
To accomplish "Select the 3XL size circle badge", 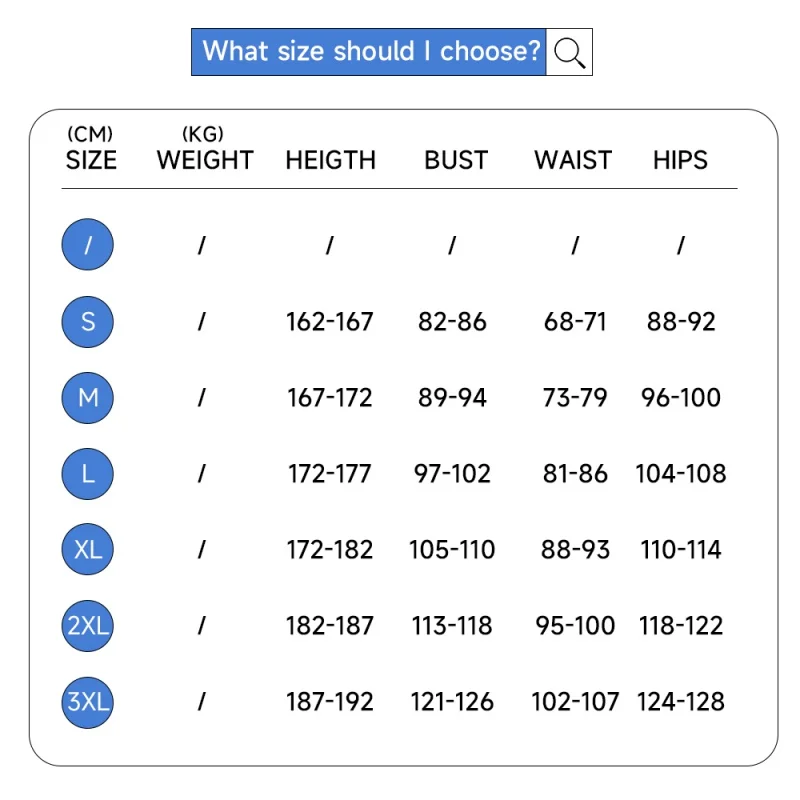I will (x=88, y=702).
